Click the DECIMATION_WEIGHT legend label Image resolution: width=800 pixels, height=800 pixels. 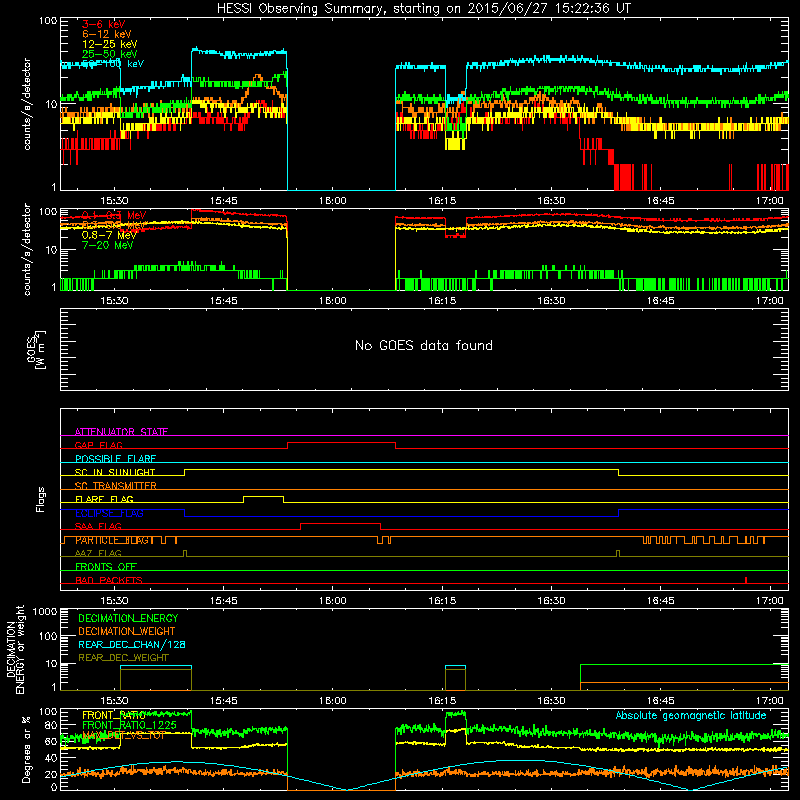tap(127, 631)
